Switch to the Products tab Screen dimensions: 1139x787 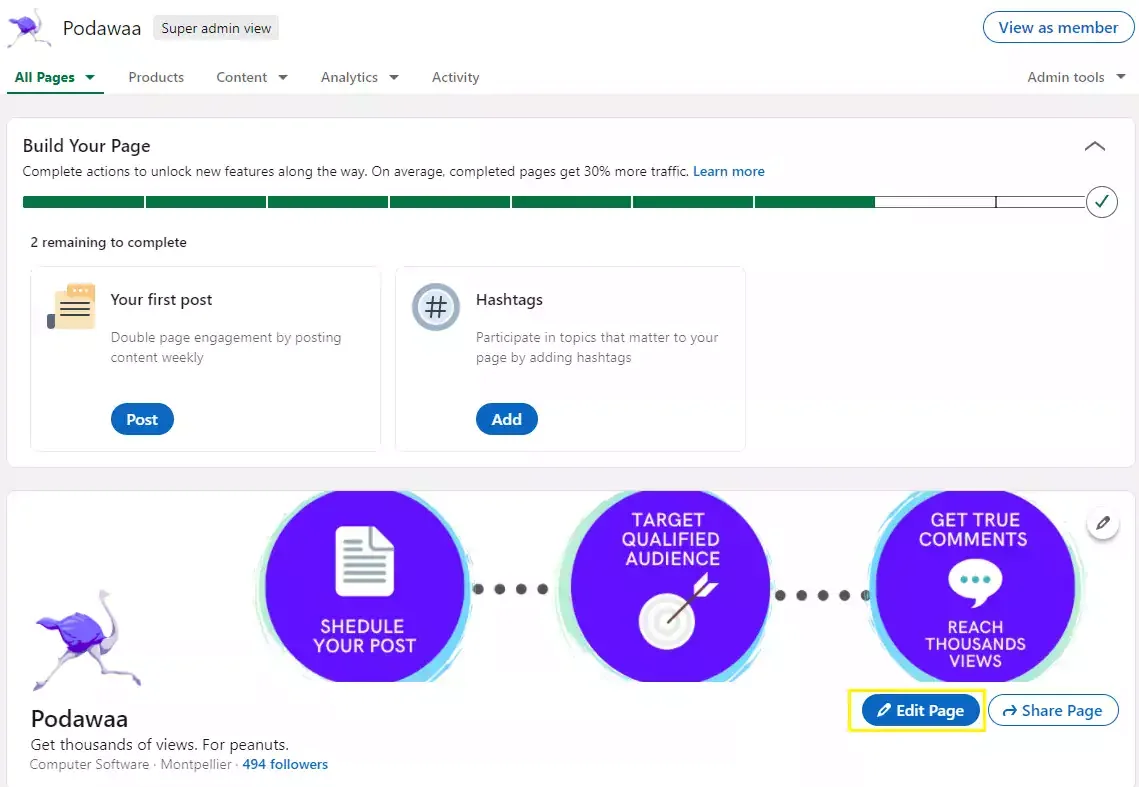click(156, 77)
